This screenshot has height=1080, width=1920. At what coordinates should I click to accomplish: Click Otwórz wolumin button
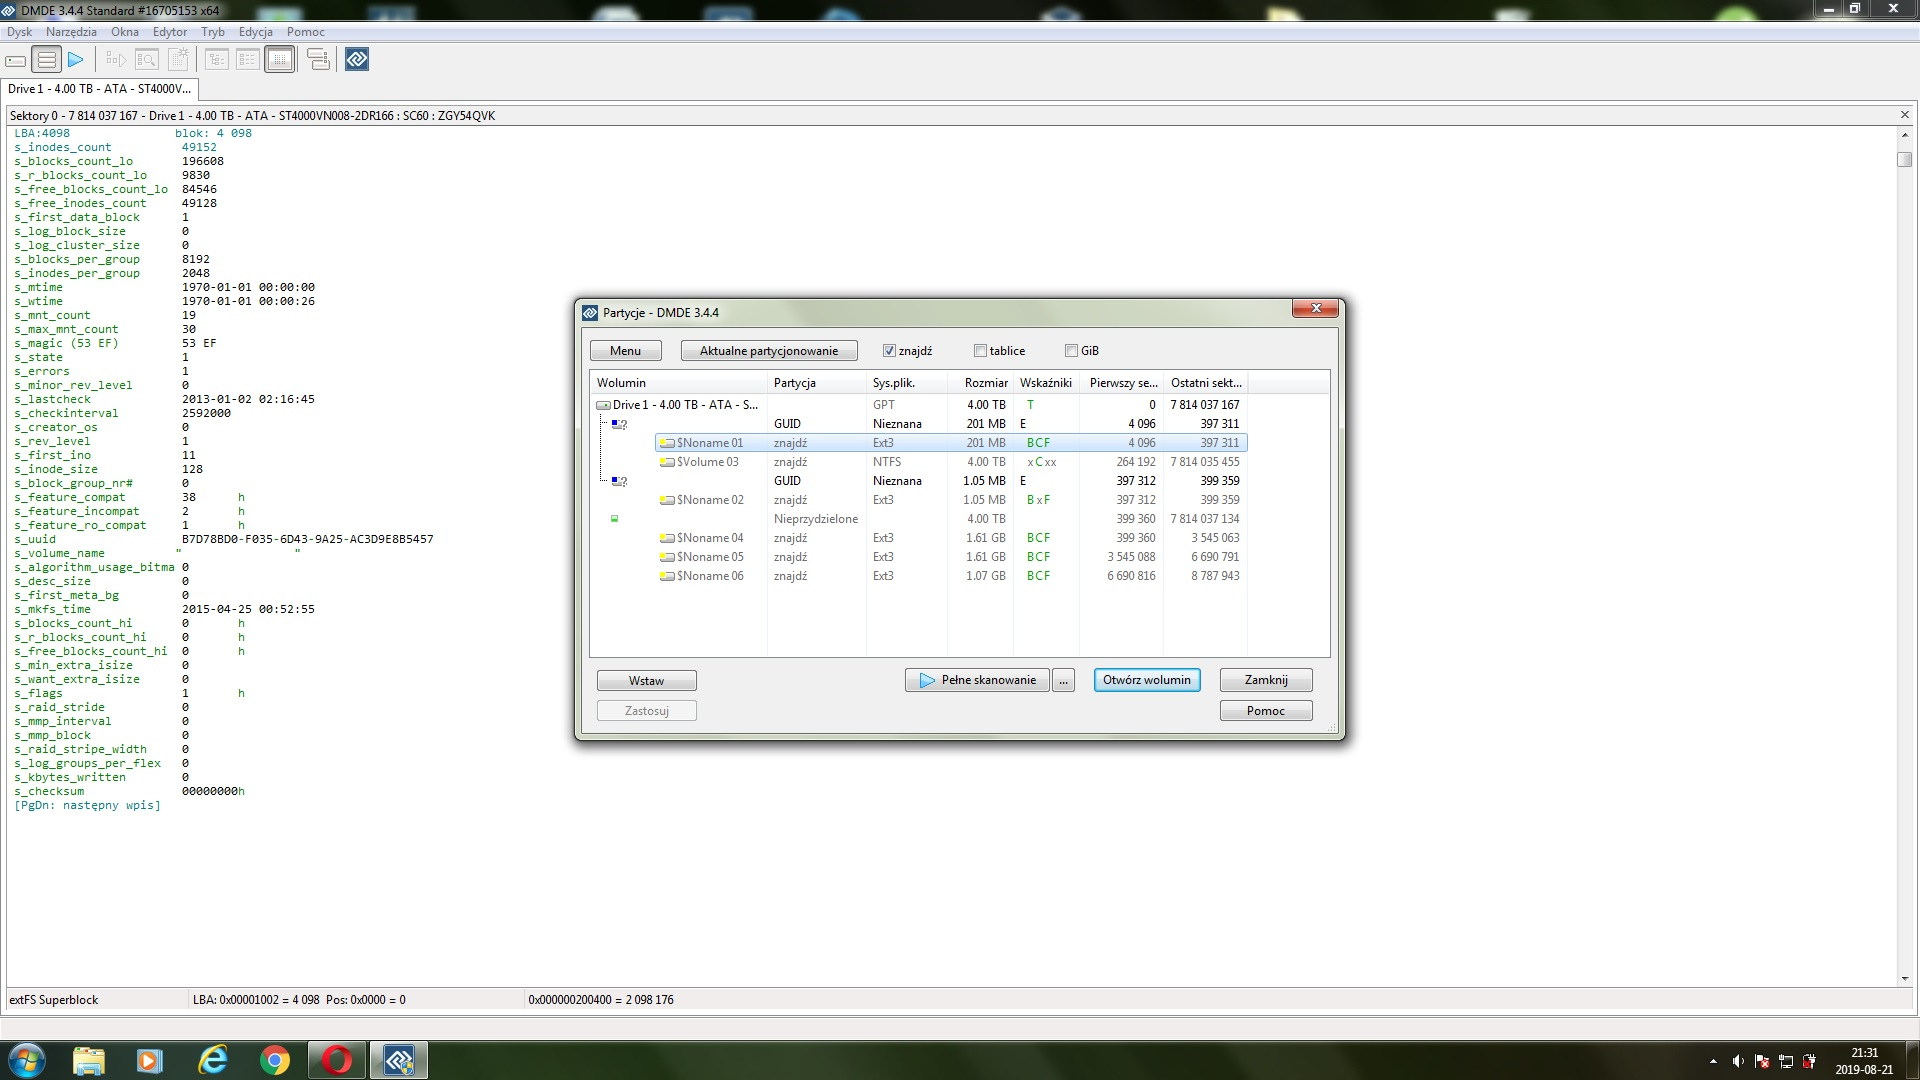1147,680
